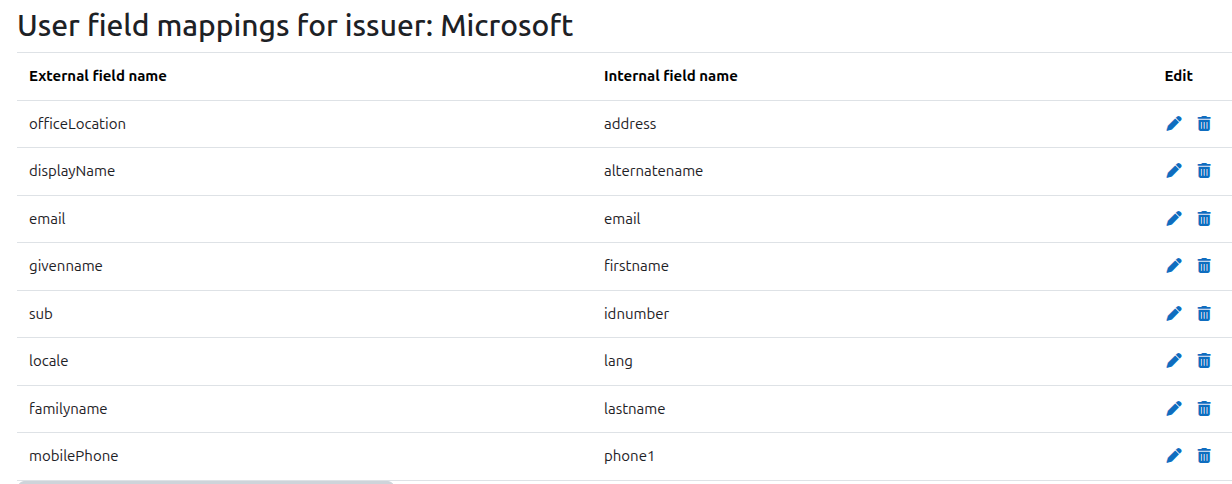Click the Internal field name column header
The width and height of the screenshot is (1232, 484).
pyautogui.click(x=671, y=76)
